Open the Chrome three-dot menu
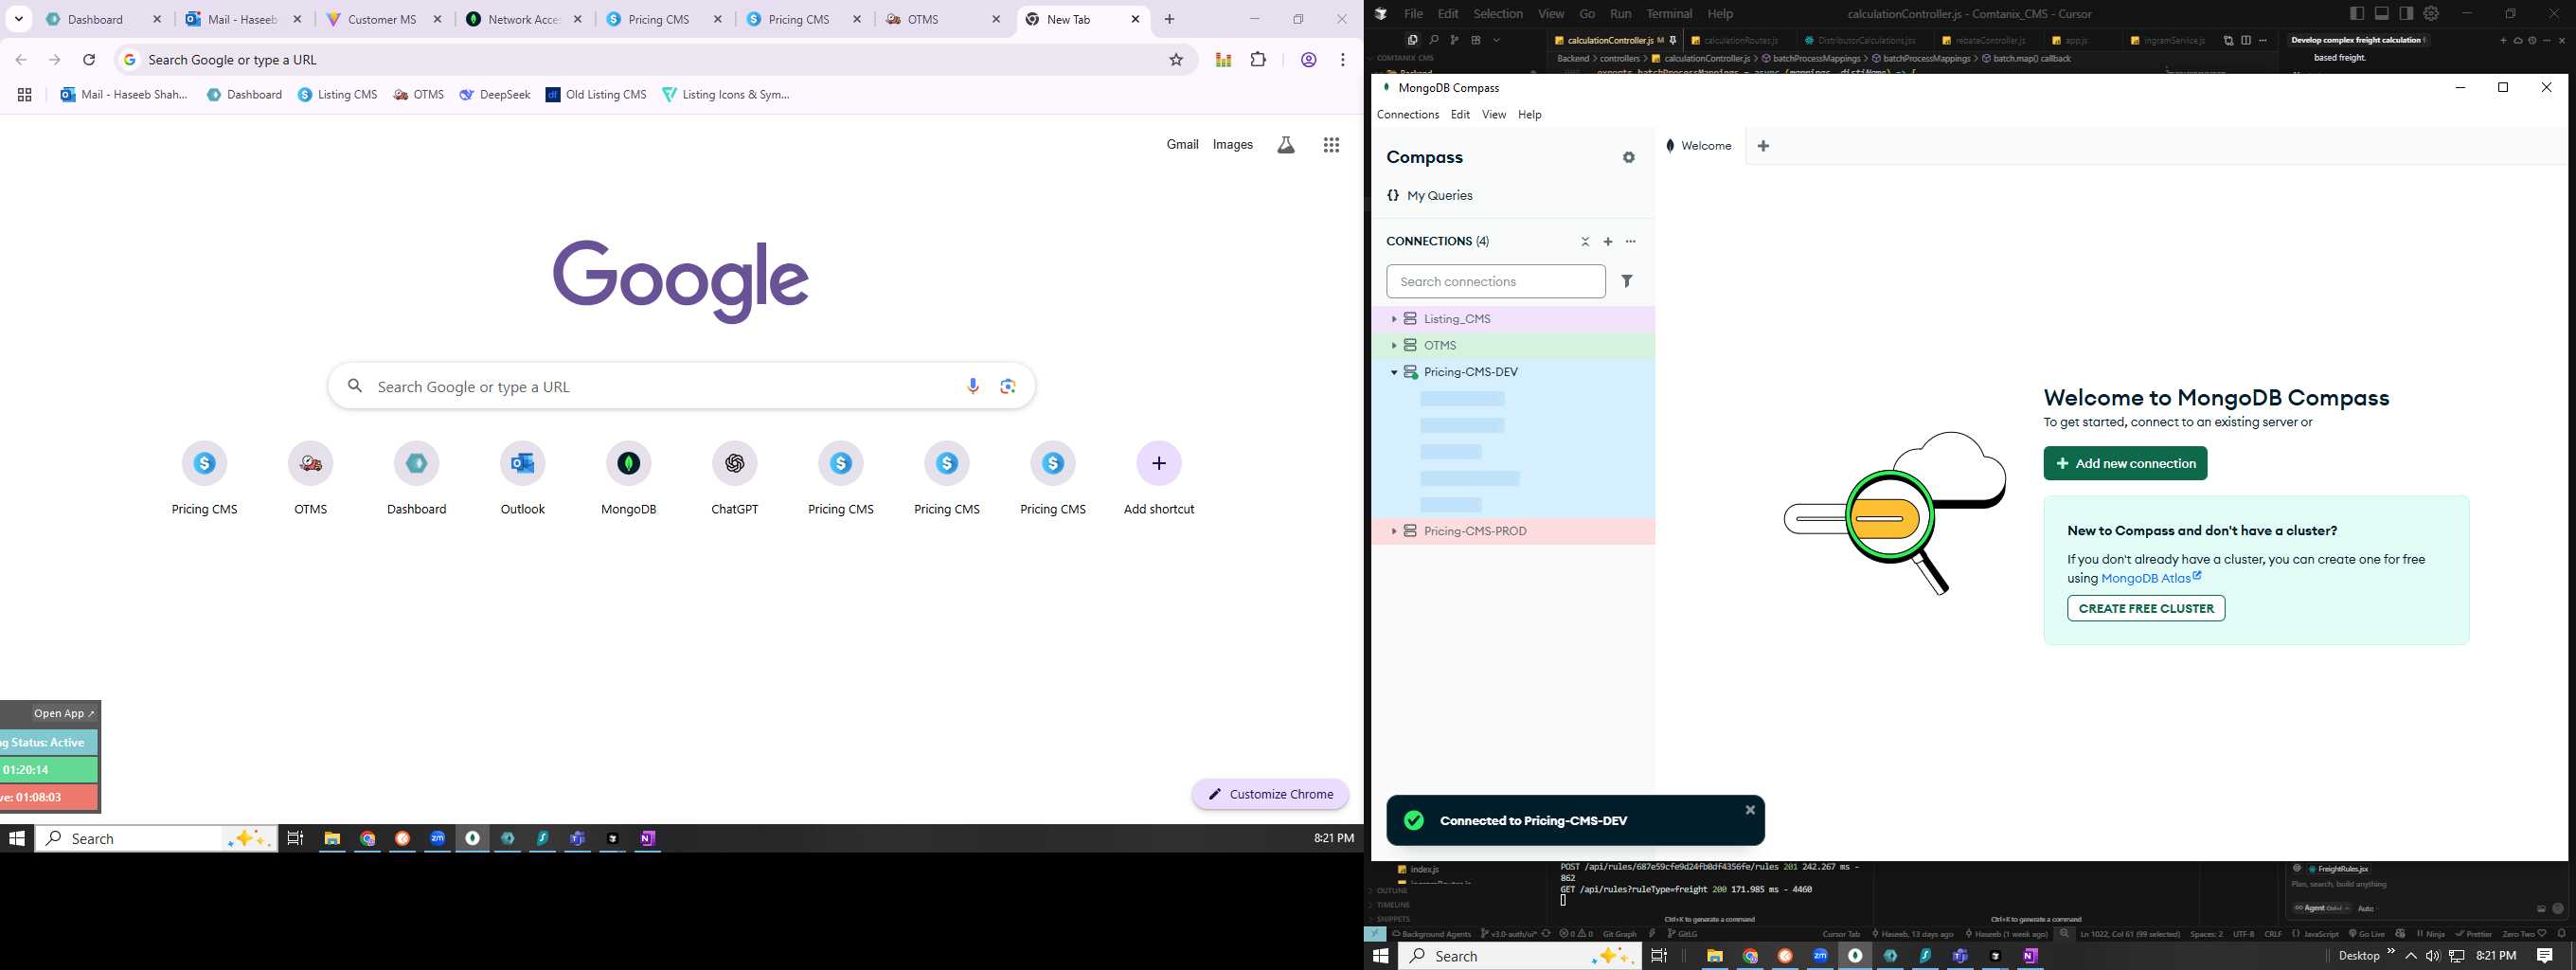The width and height of the screenshot is (2576, 970). click(x=1343, y=60)
